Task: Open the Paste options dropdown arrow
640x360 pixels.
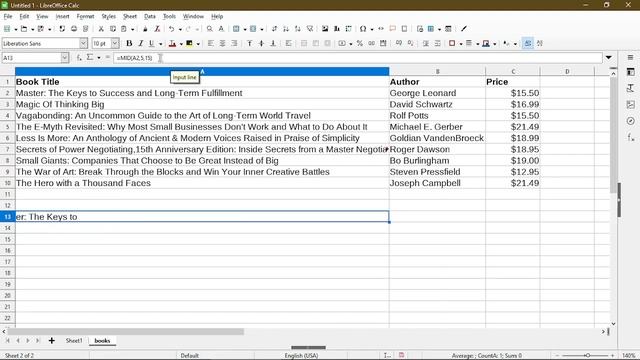Action: click(x=132, y=29)
